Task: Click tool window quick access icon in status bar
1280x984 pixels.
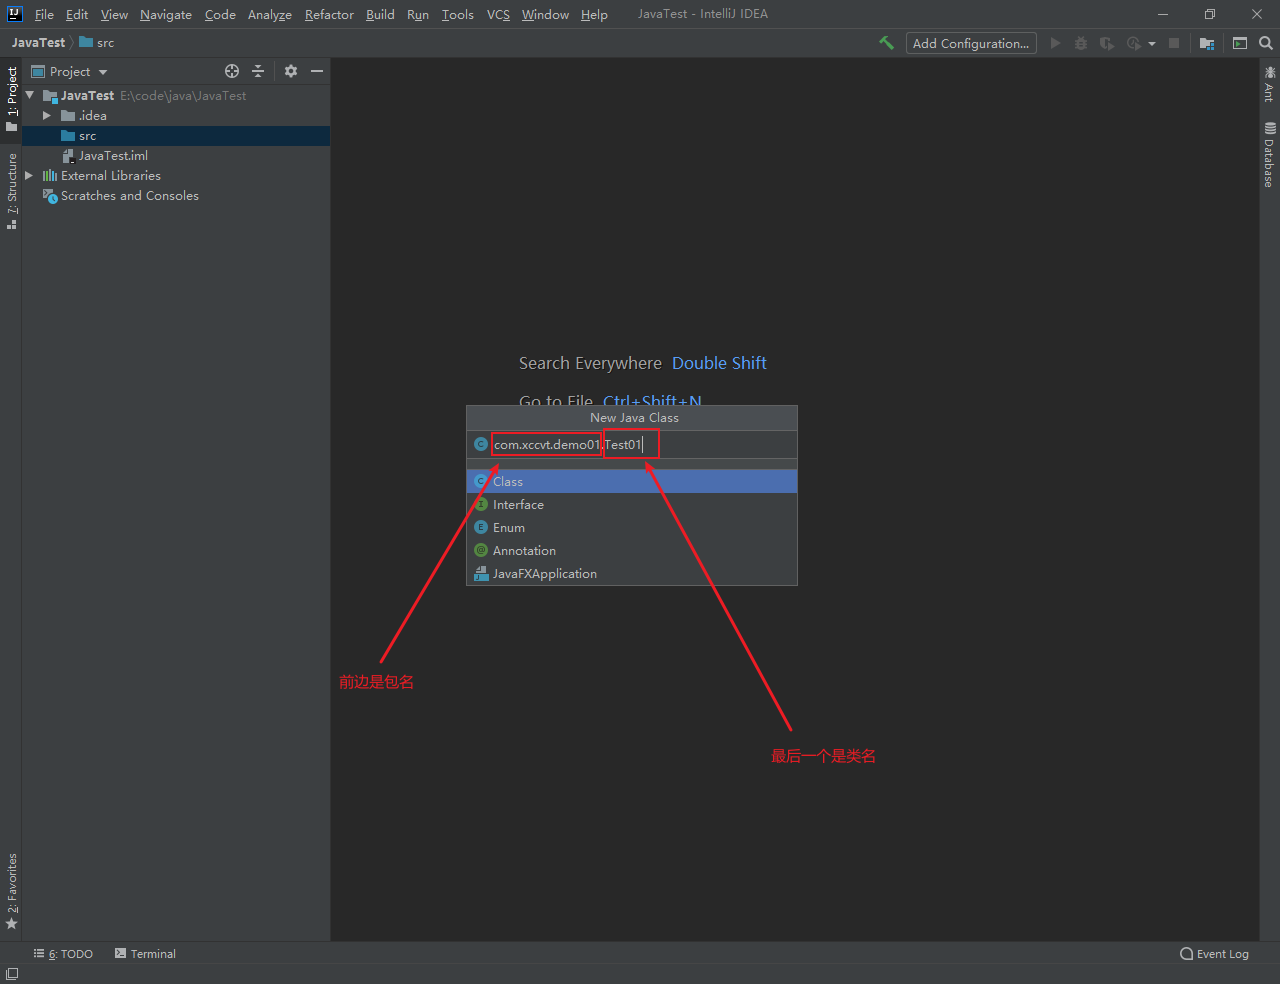Action: click(12, 974)
